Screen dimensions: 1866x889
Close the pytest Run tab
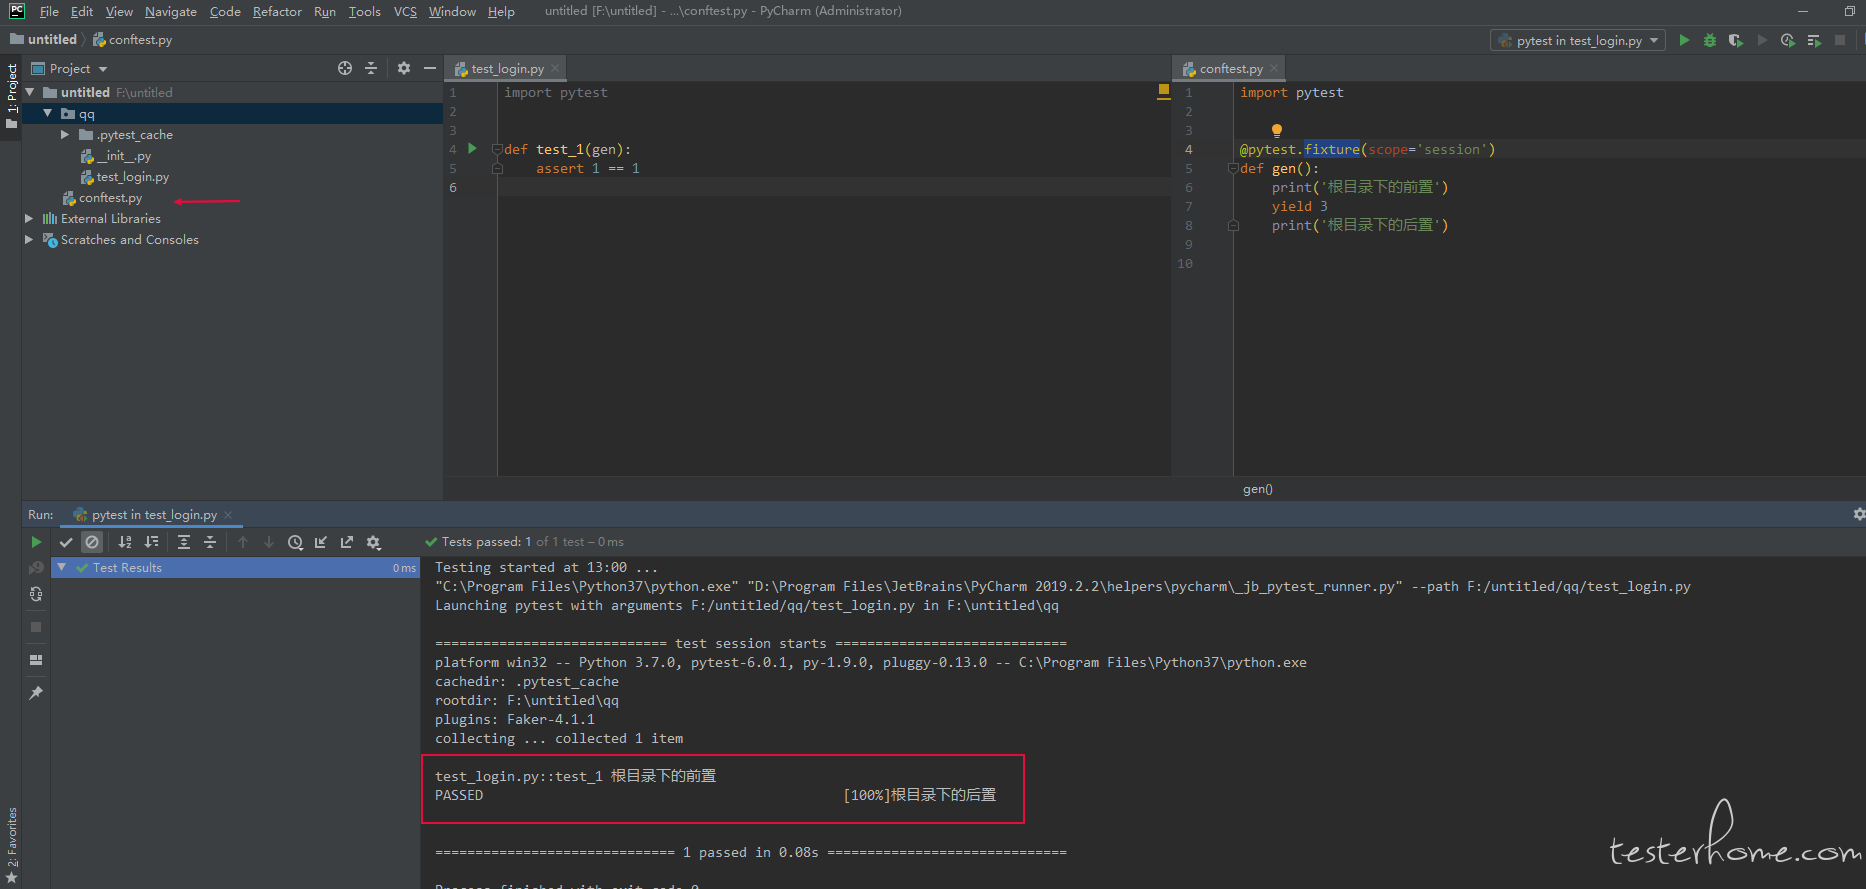[x=228, y=515]
